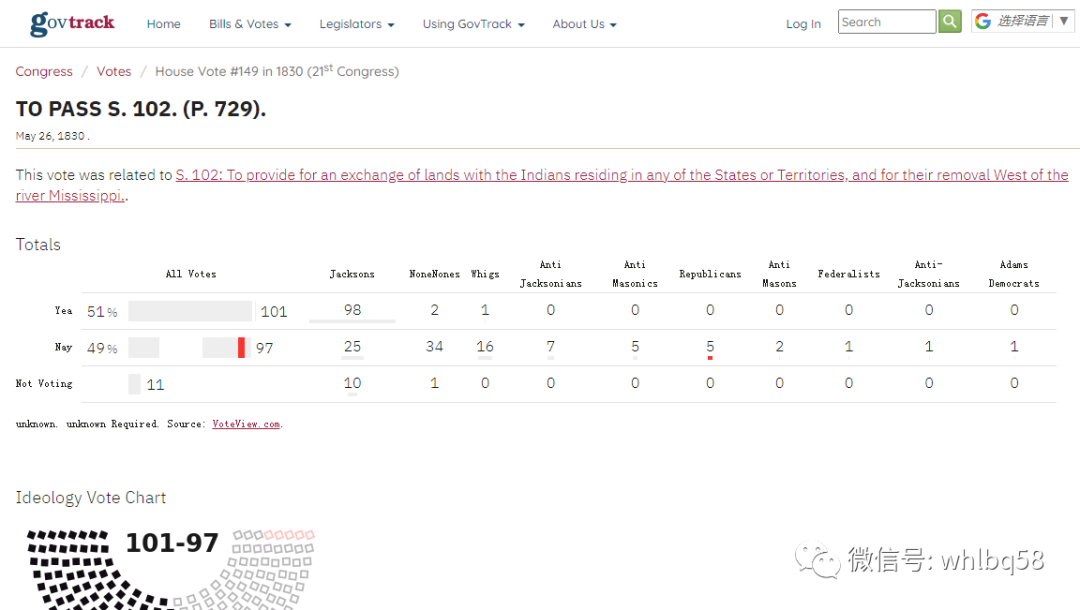Expand the Legislators menu

pyautogui.click(x=356, y=24)
